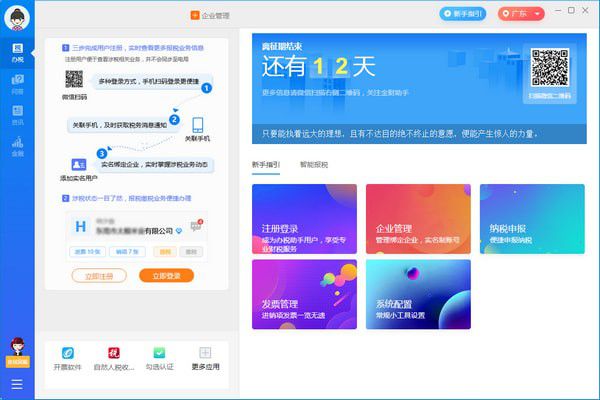Viewport: 600px width, 400px height.
Task: Open the 资讯 section in the sidebar
Action: tap(17, 115)
